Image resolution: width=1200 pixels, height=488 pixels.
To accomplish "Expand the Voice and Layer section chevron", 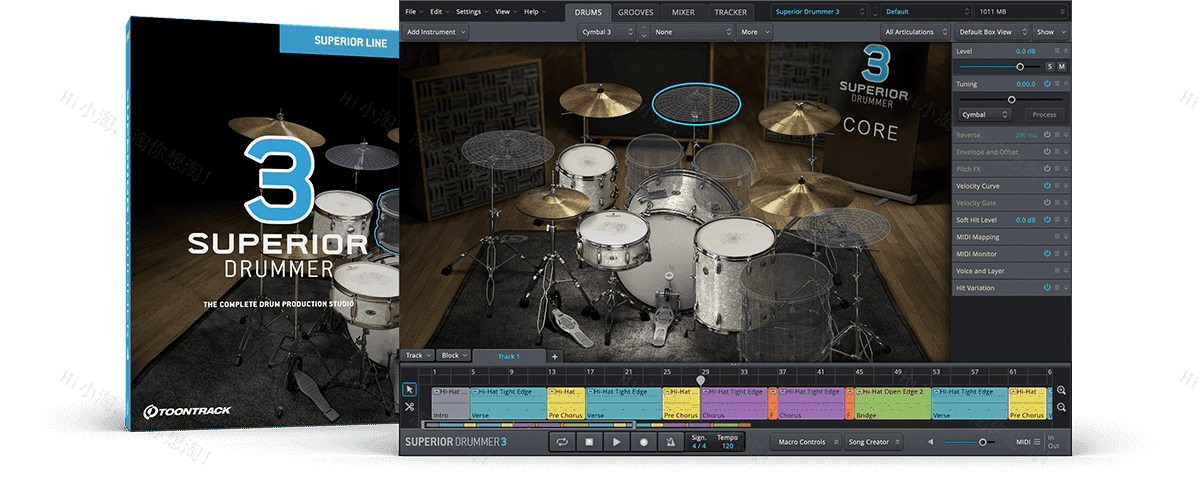I will point(1066,271).
